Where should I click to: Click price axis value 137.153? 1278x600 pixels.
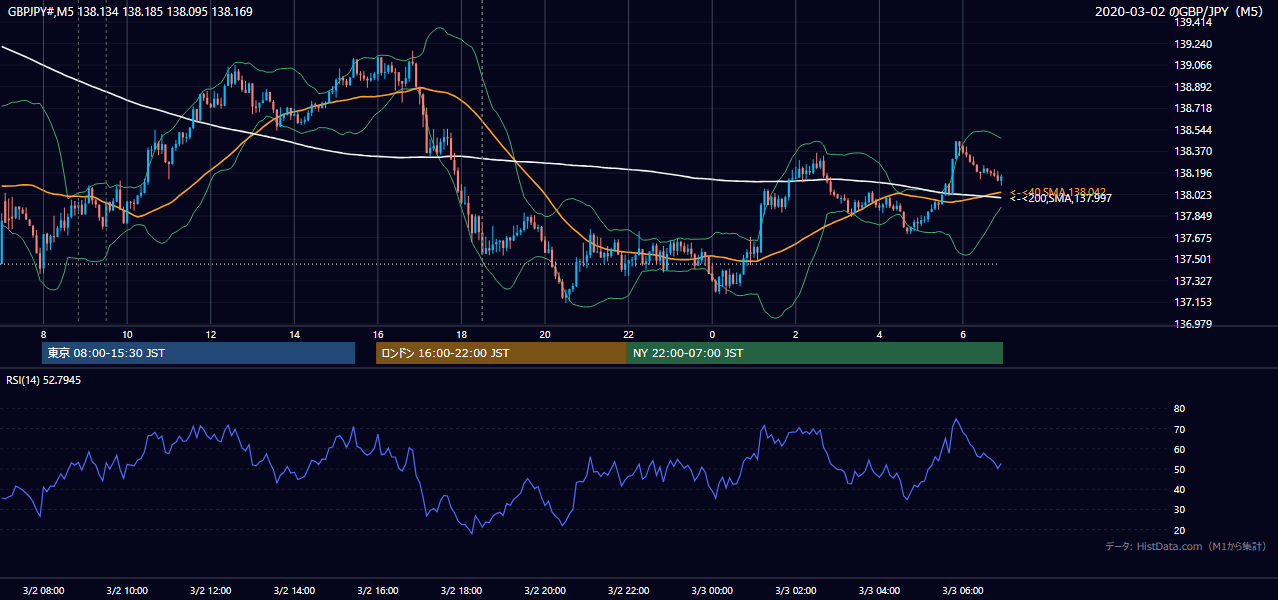tap(1194, 303)
